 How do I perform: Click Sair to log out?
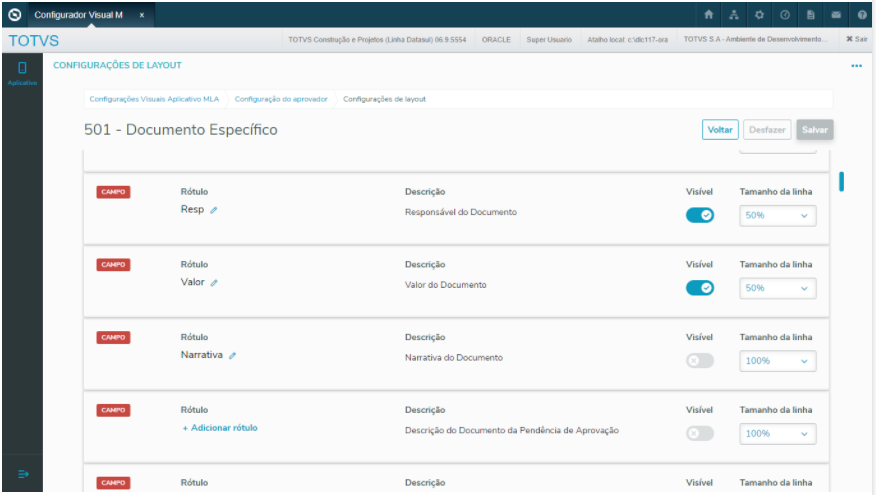click(x=856, y=39)
